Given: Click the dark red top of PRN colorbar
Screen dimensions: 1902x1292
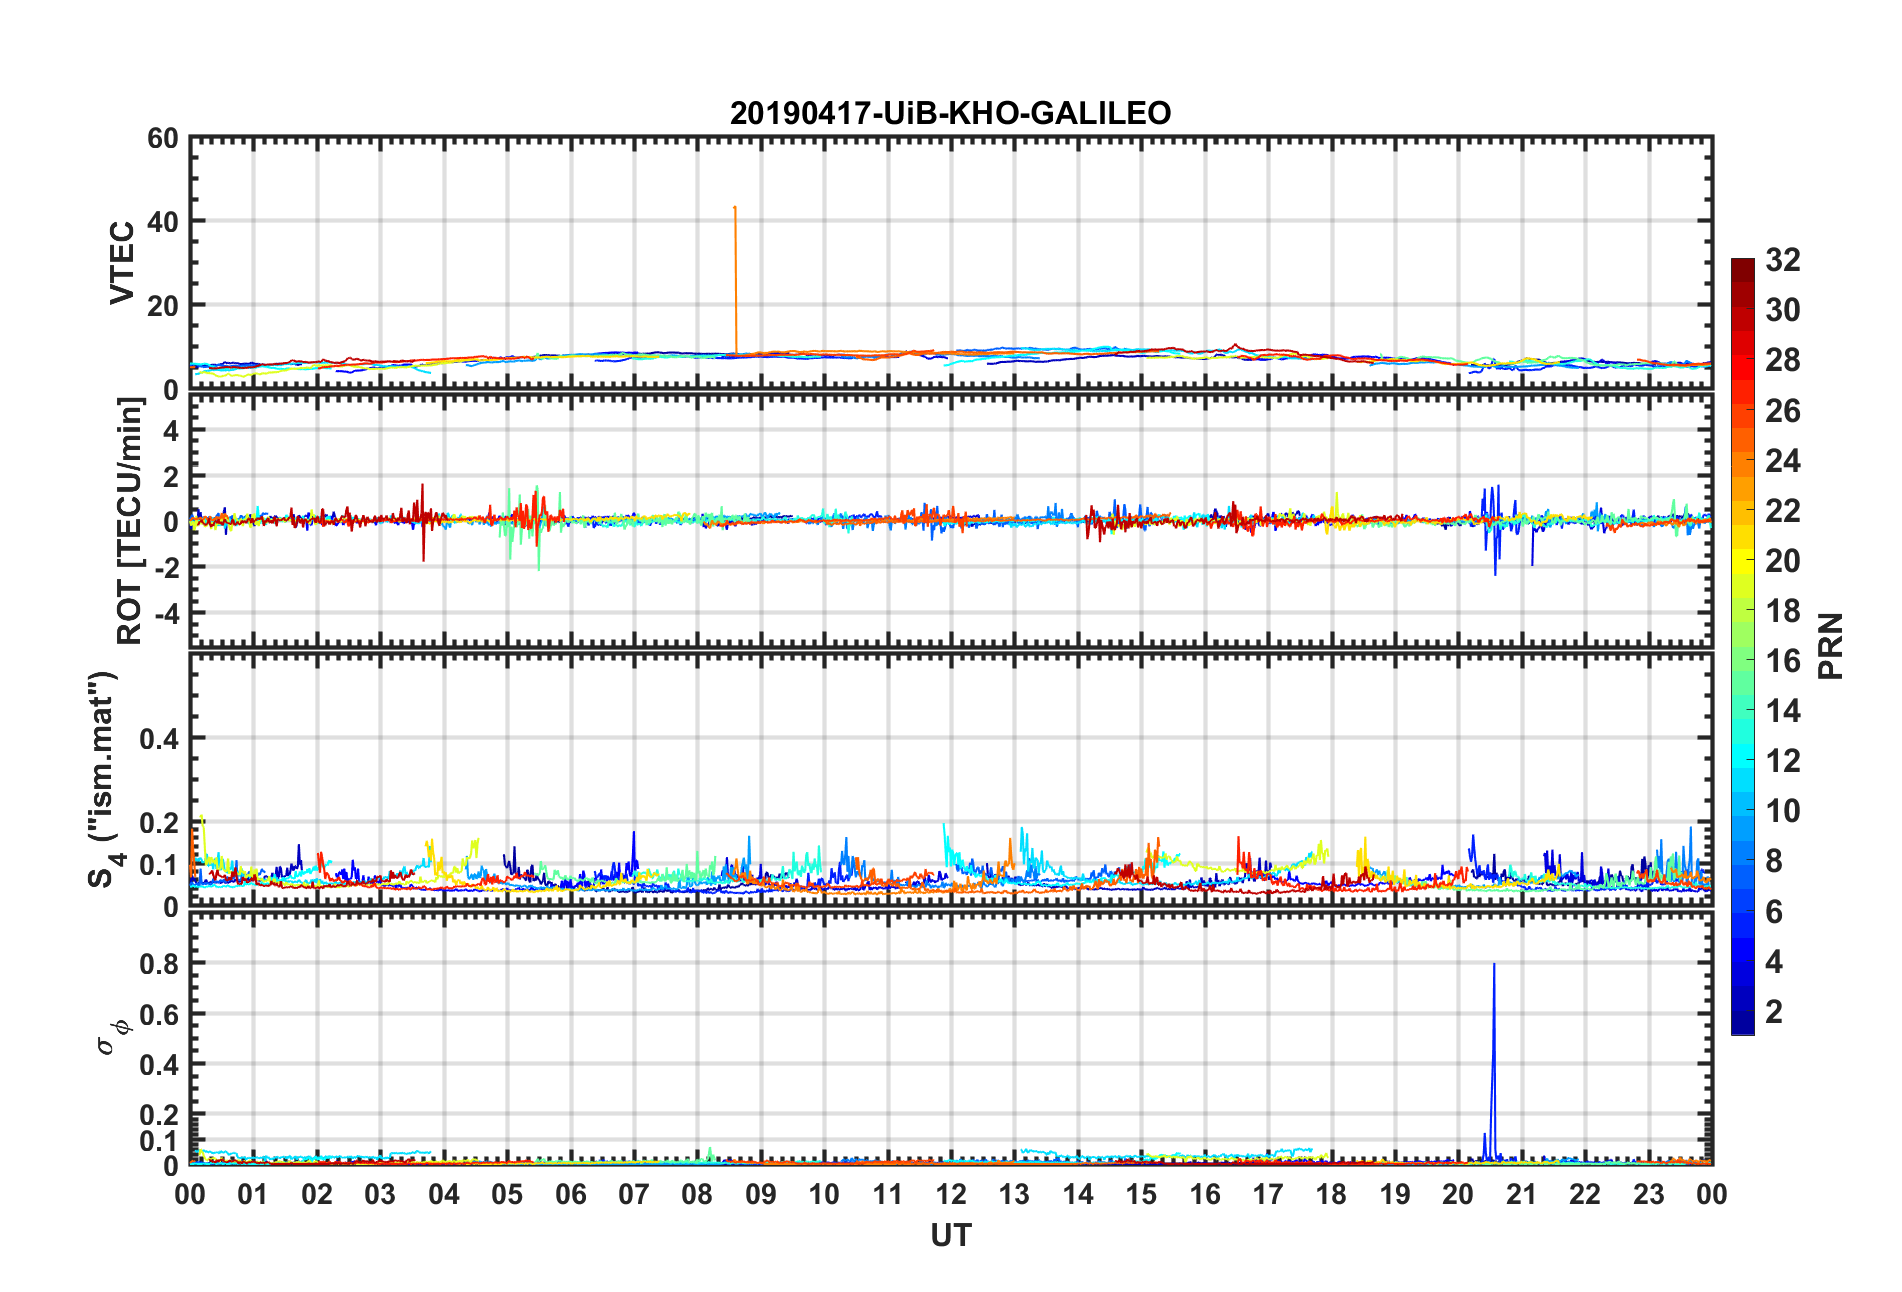Looking at the screenshot, I should [1742, 270].
